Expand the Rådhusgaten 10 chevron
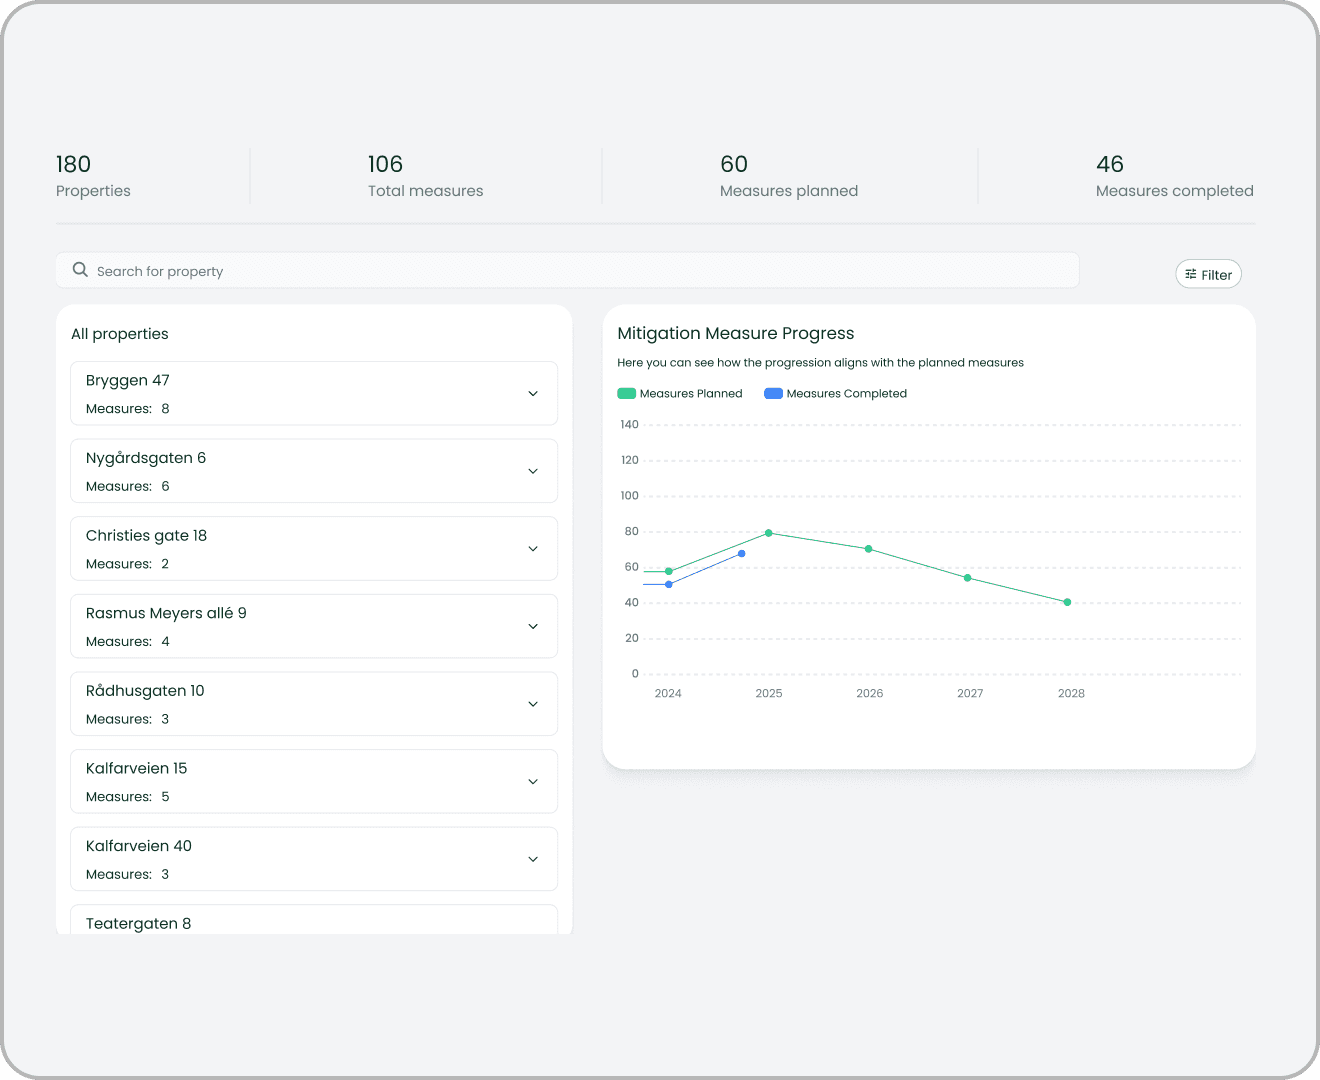 [533, 704]
